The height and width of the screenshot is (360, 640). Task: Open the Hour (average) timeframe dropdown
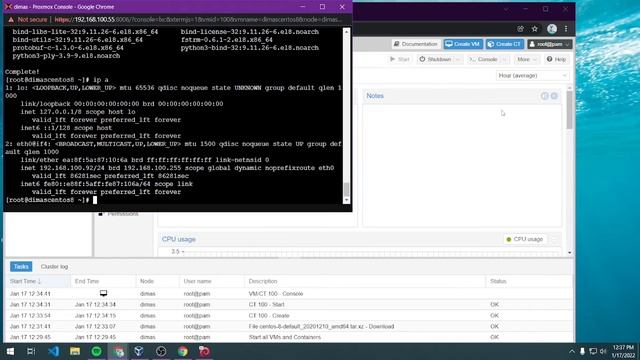[532, 76]
